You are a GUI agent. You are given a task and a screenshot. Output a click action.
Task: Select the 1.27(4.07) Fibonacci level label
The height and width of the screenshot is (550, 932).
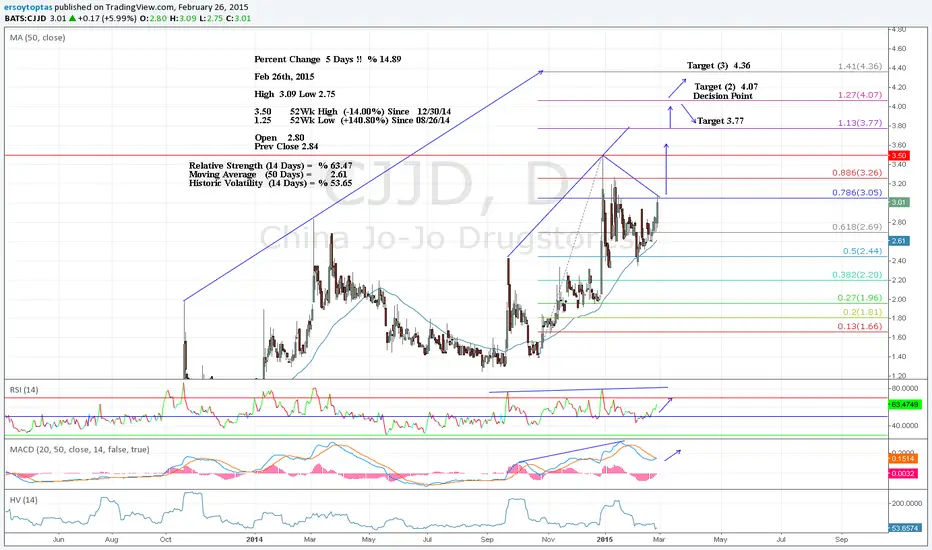[859, 95]
